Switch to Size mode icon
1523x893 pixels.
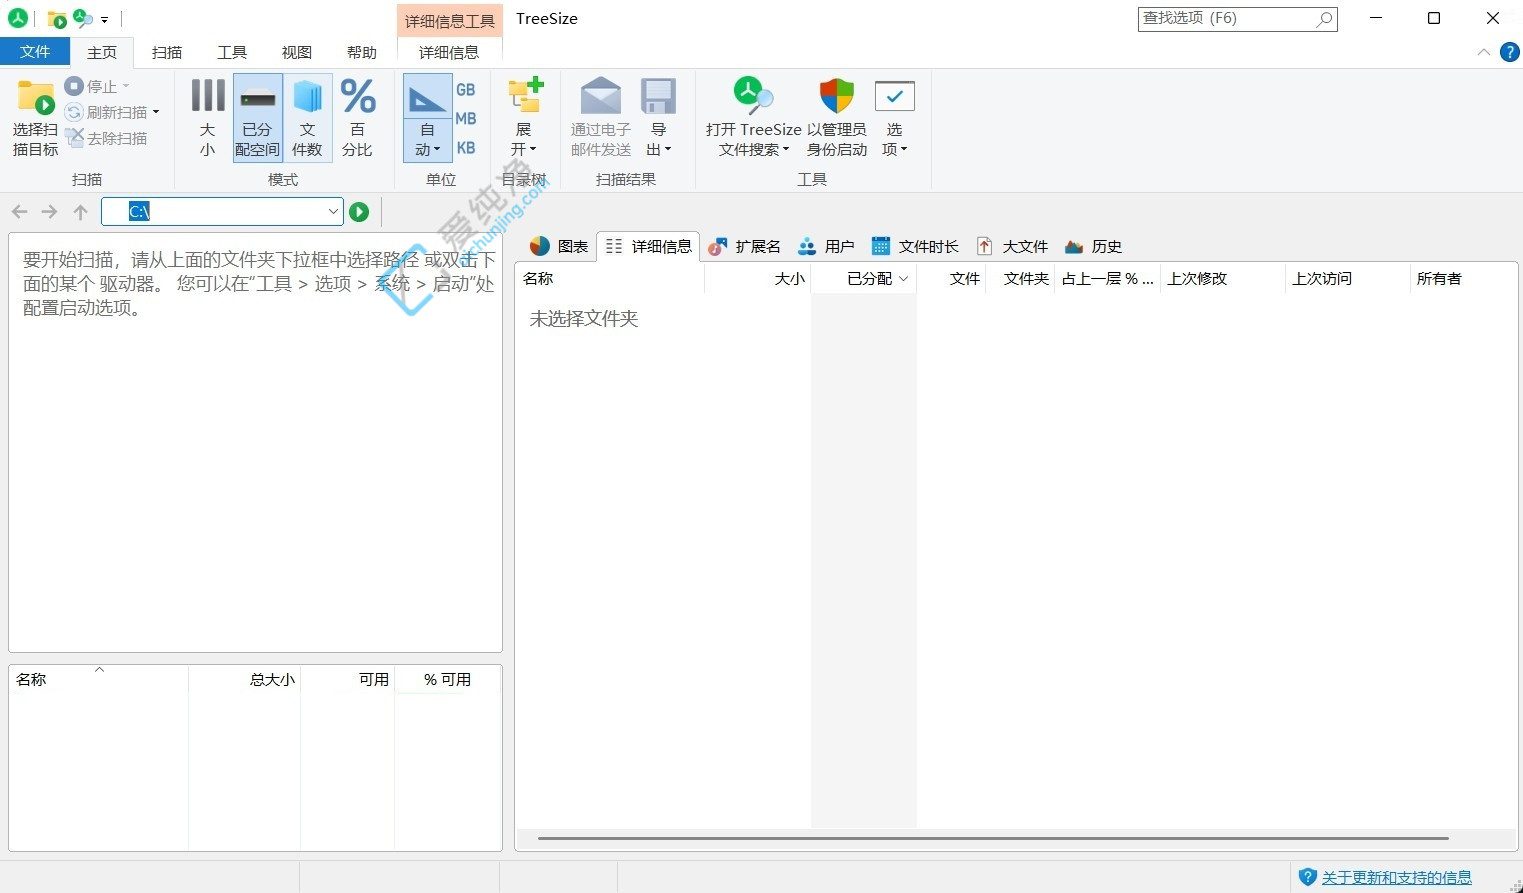tap(208, 96)
